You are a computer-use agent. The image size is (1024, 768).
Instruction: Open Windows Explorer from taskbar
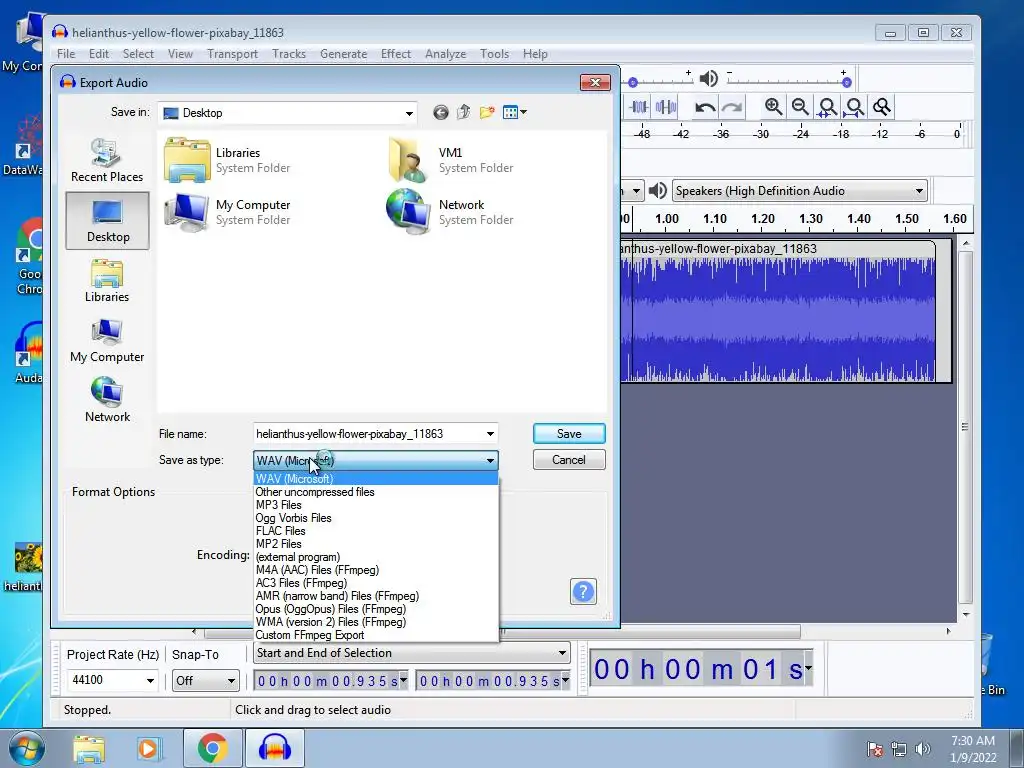click(89, 748)
